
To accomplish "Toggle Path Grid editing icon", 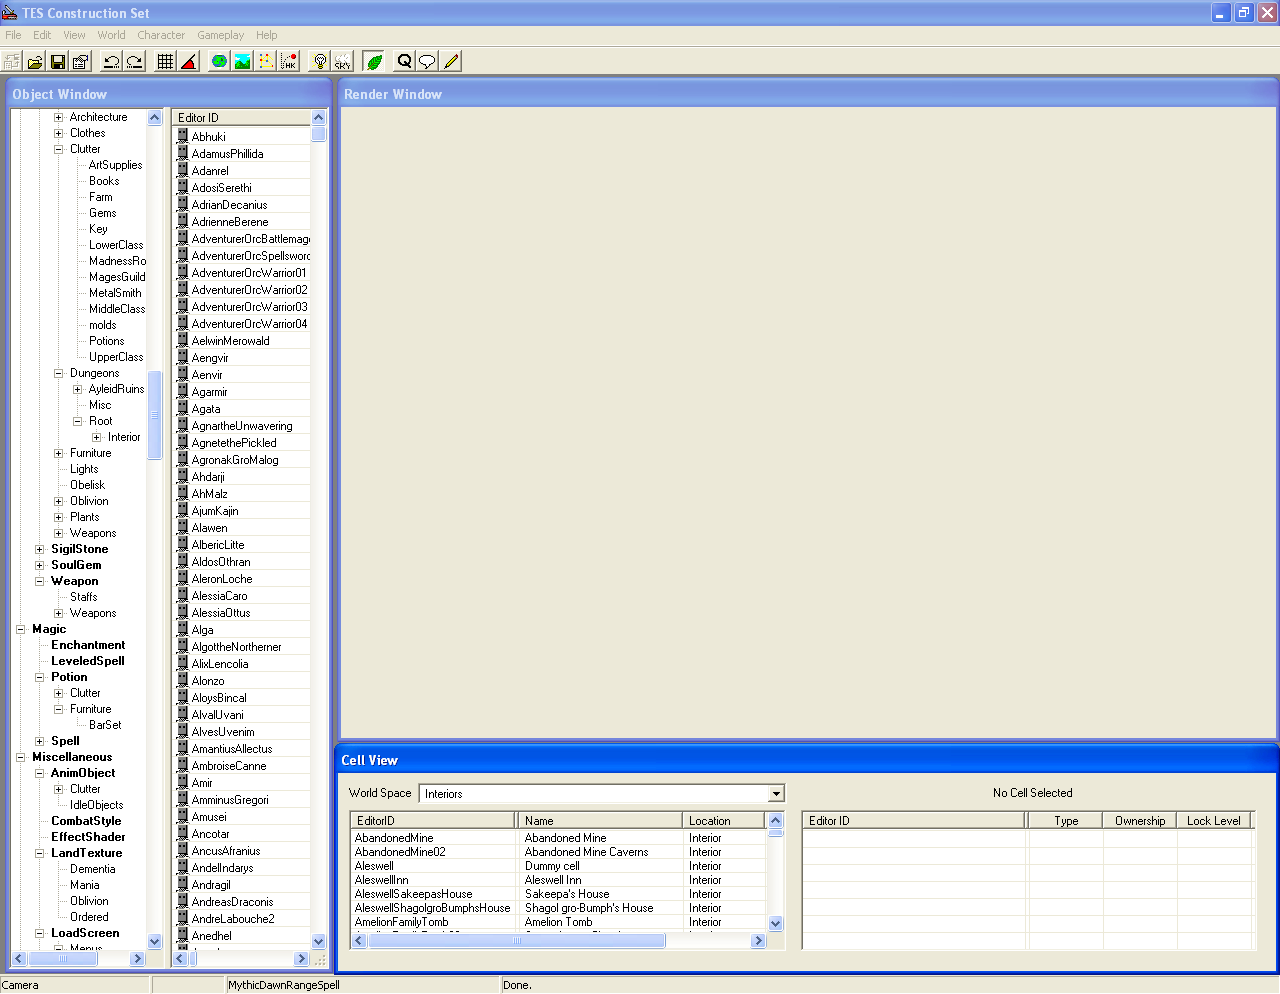I will pos(265,61).
